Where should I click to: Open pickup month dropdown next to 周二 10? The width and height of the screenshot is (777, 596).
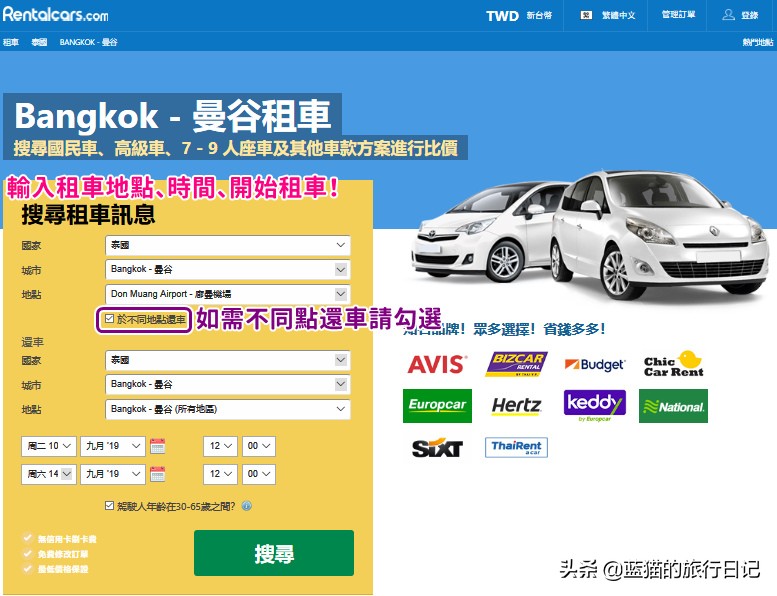(113, 446)
